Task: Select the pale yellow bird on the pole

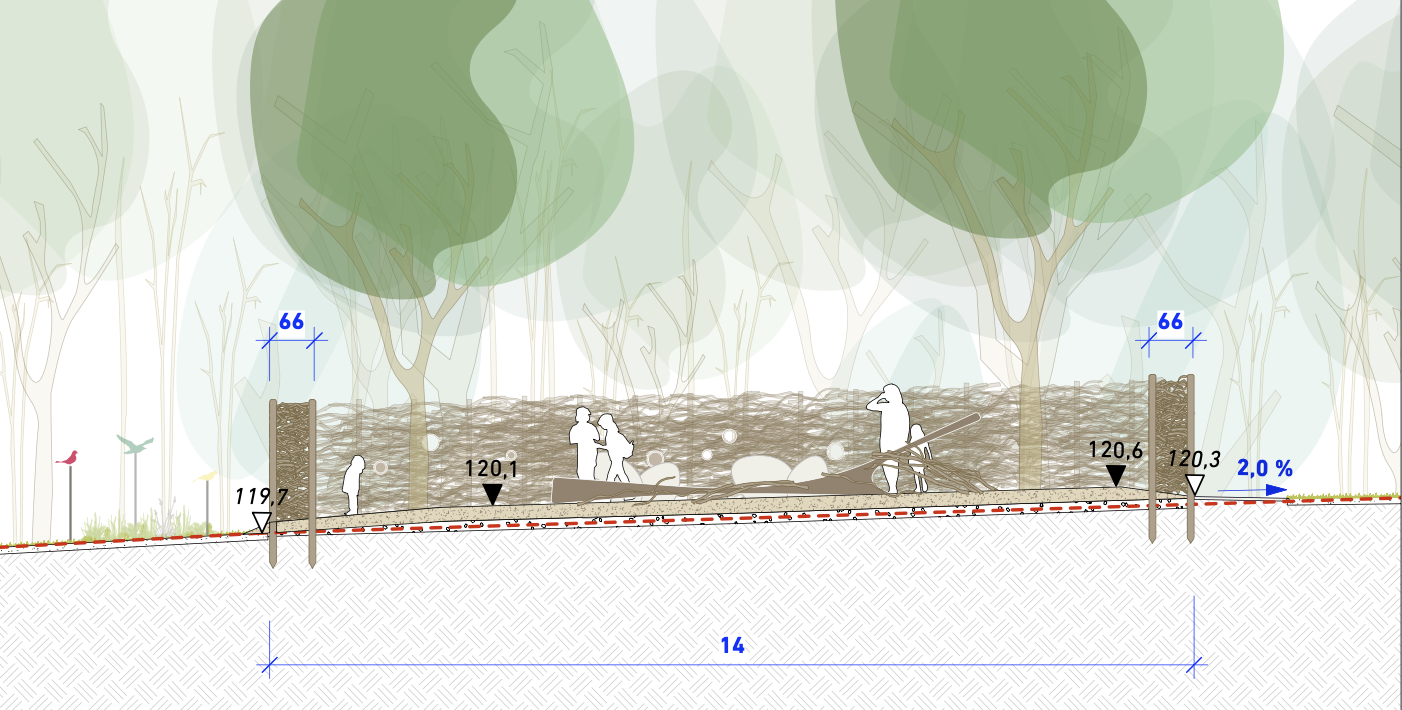Action: [x=205, y=475]
